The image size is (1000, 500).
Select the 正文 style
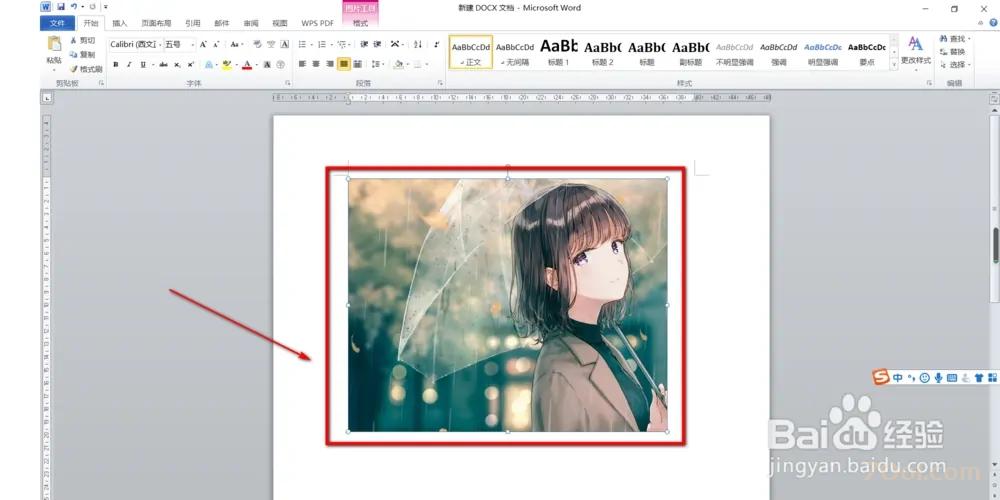click(x=471, y=52)
